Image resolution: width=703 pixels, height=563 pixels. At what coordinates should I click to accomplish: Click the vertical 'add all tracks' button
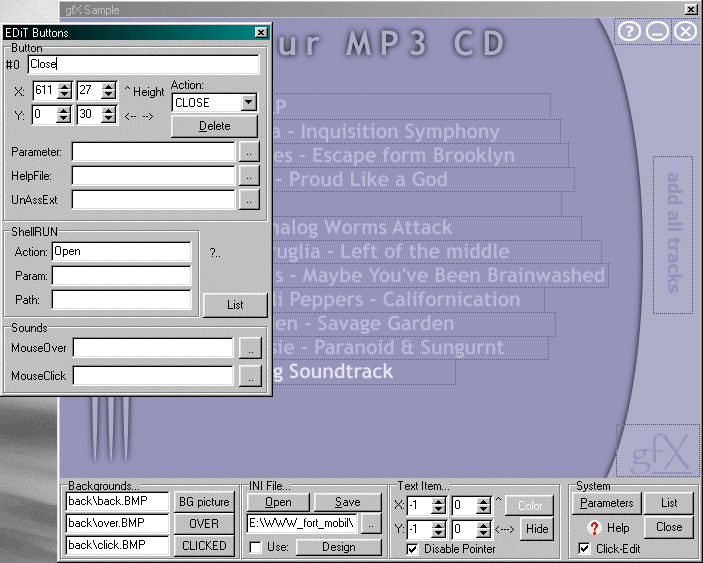673,234
